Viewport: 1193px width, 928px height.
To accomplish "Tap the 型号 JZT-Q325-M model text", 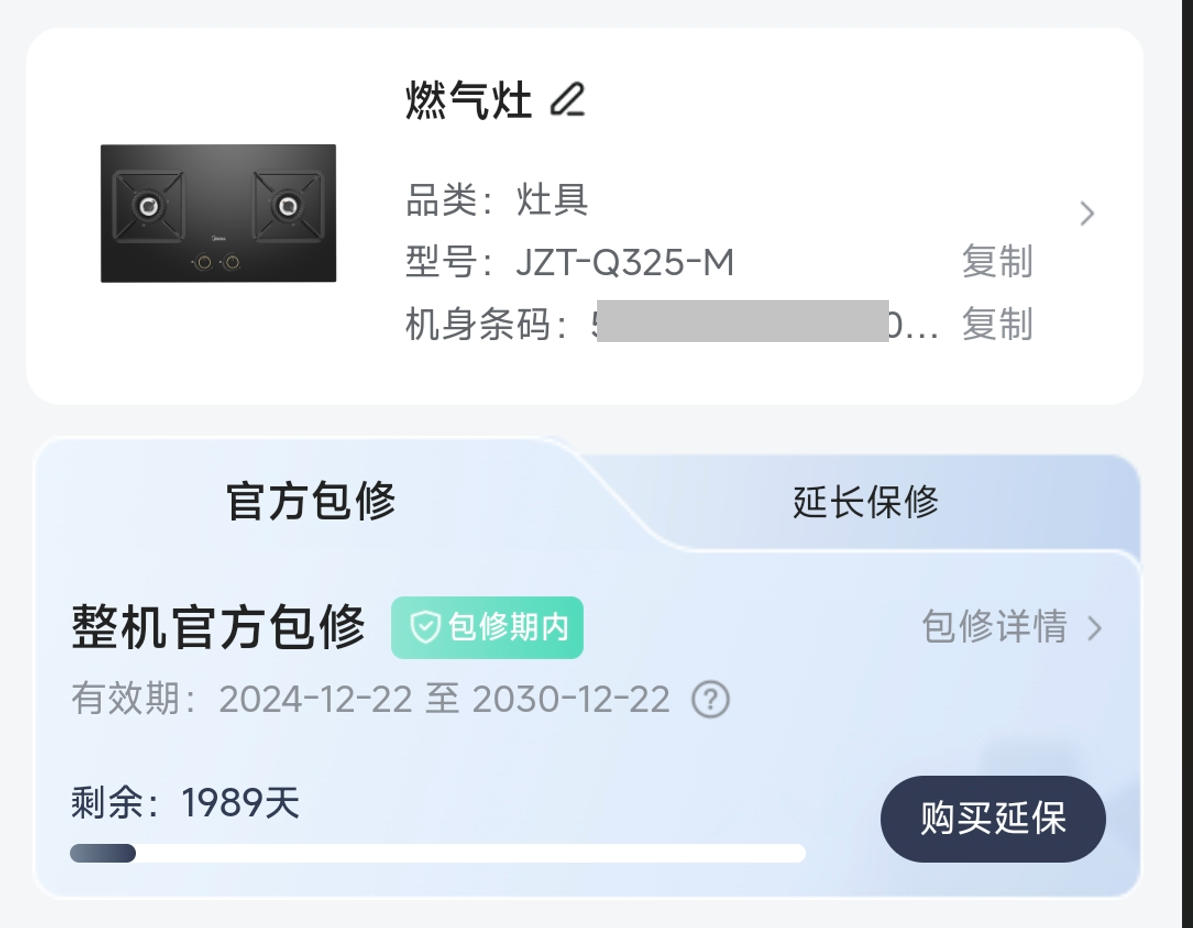I will [x=570, y=262].
